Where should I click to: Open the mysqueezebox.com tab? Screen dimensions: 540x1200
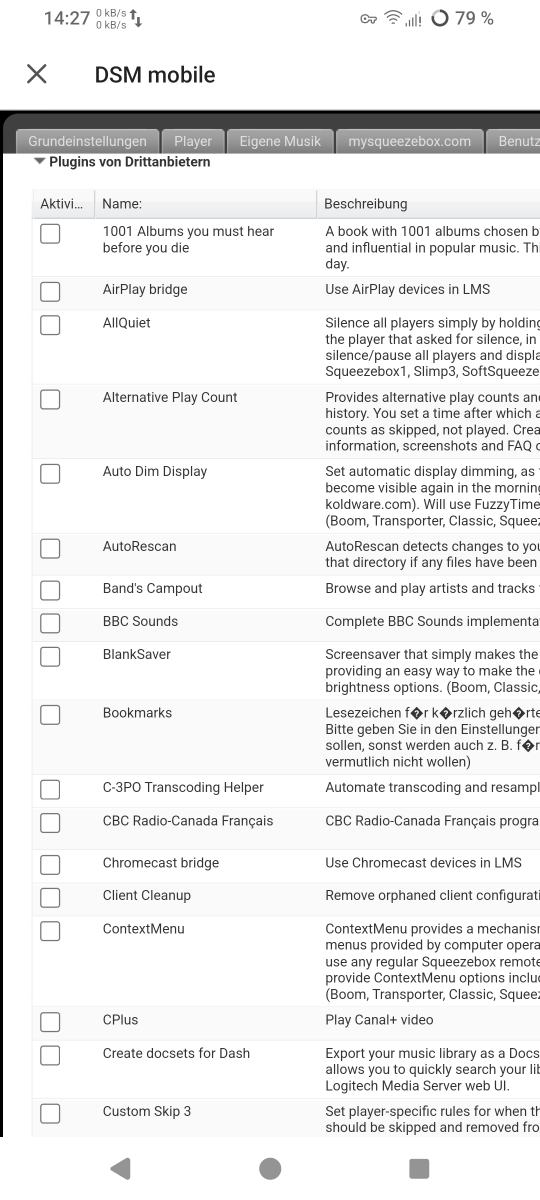point(409,141)
